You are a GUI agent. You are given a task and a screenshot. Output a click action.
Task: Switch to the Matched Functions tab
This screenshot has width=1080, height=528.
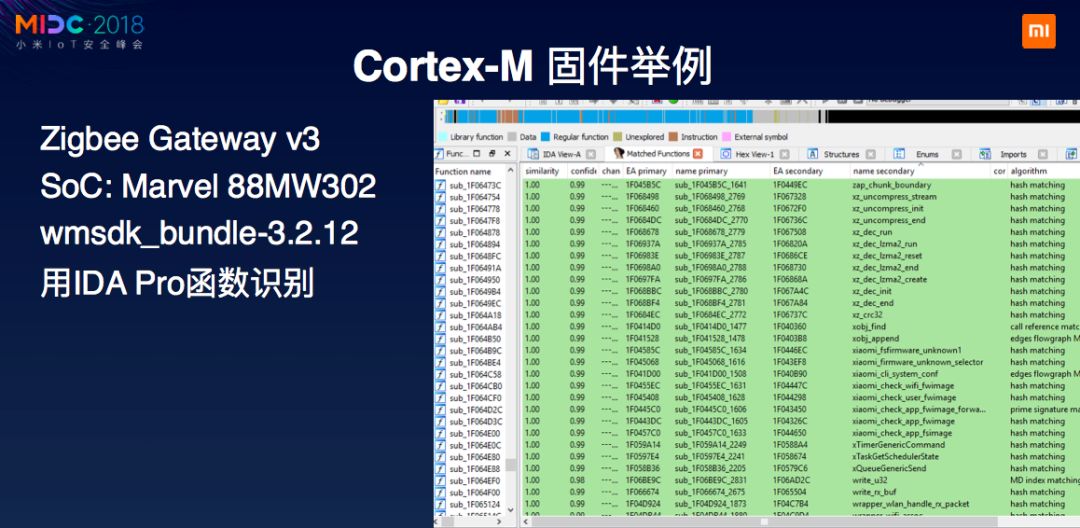(657, 154)
